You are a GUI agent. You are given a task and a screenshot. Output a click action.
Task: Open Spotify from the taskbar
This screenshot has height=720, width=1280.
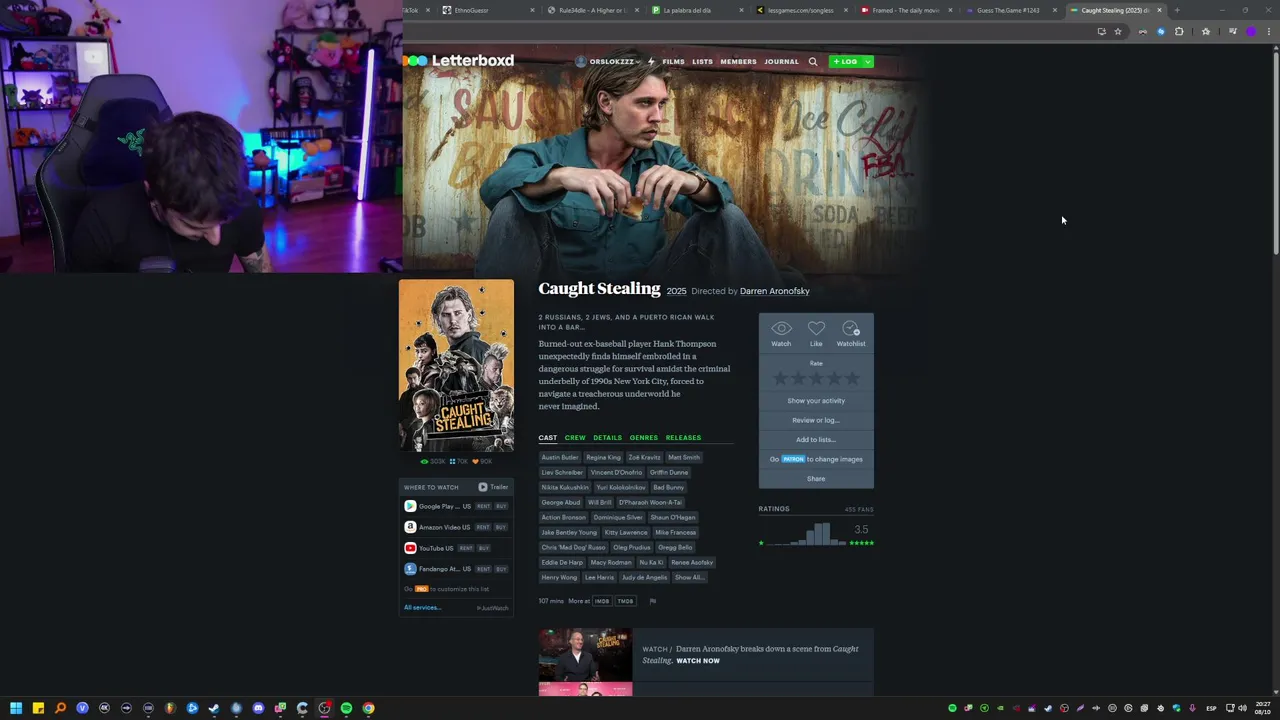point(346,708)
